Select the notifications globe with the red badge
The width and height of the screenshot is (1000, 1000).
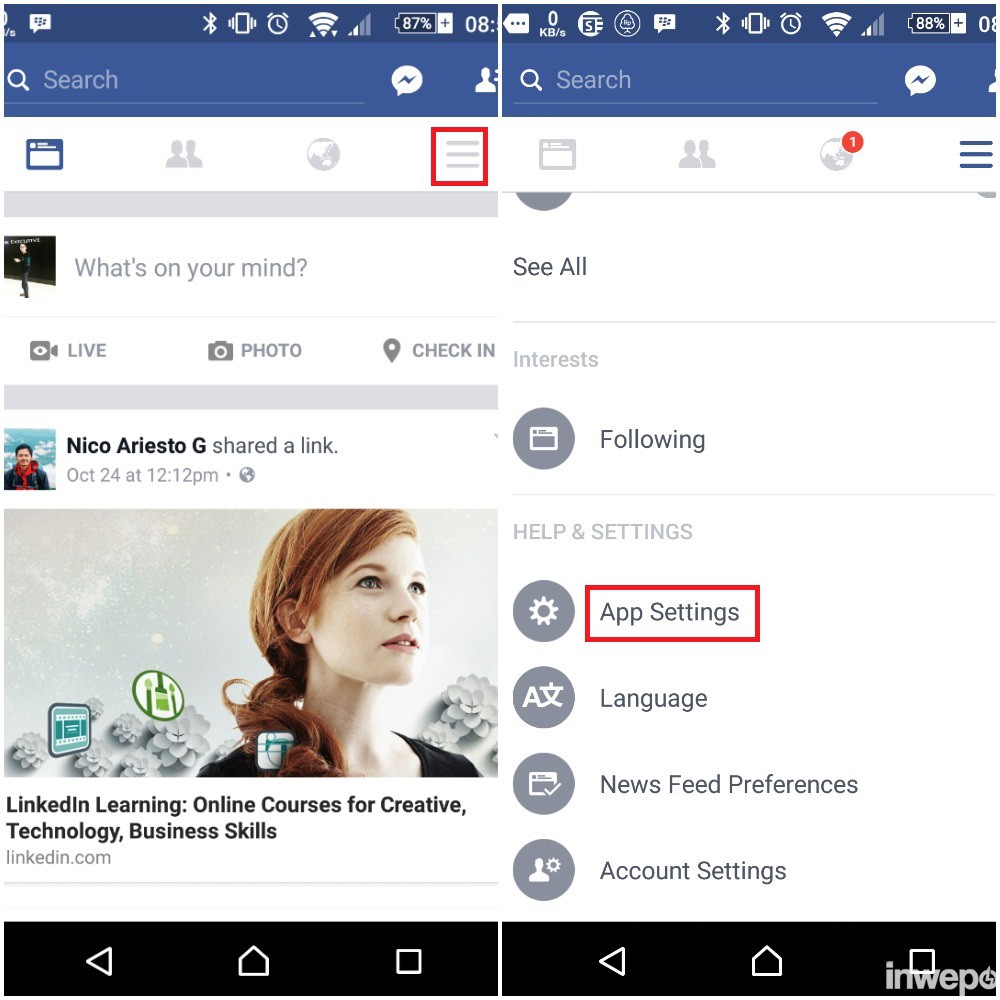click(836, 154)
